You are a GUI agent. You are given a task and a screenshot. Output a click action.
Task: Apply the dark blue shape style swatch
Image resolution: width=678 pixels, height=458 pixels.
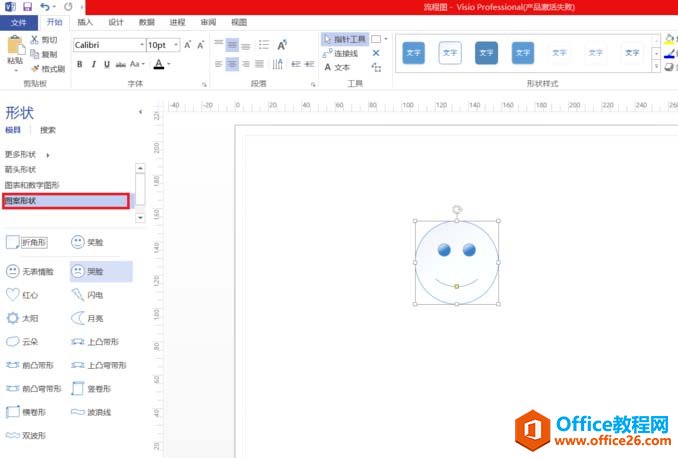pos(487,53)
